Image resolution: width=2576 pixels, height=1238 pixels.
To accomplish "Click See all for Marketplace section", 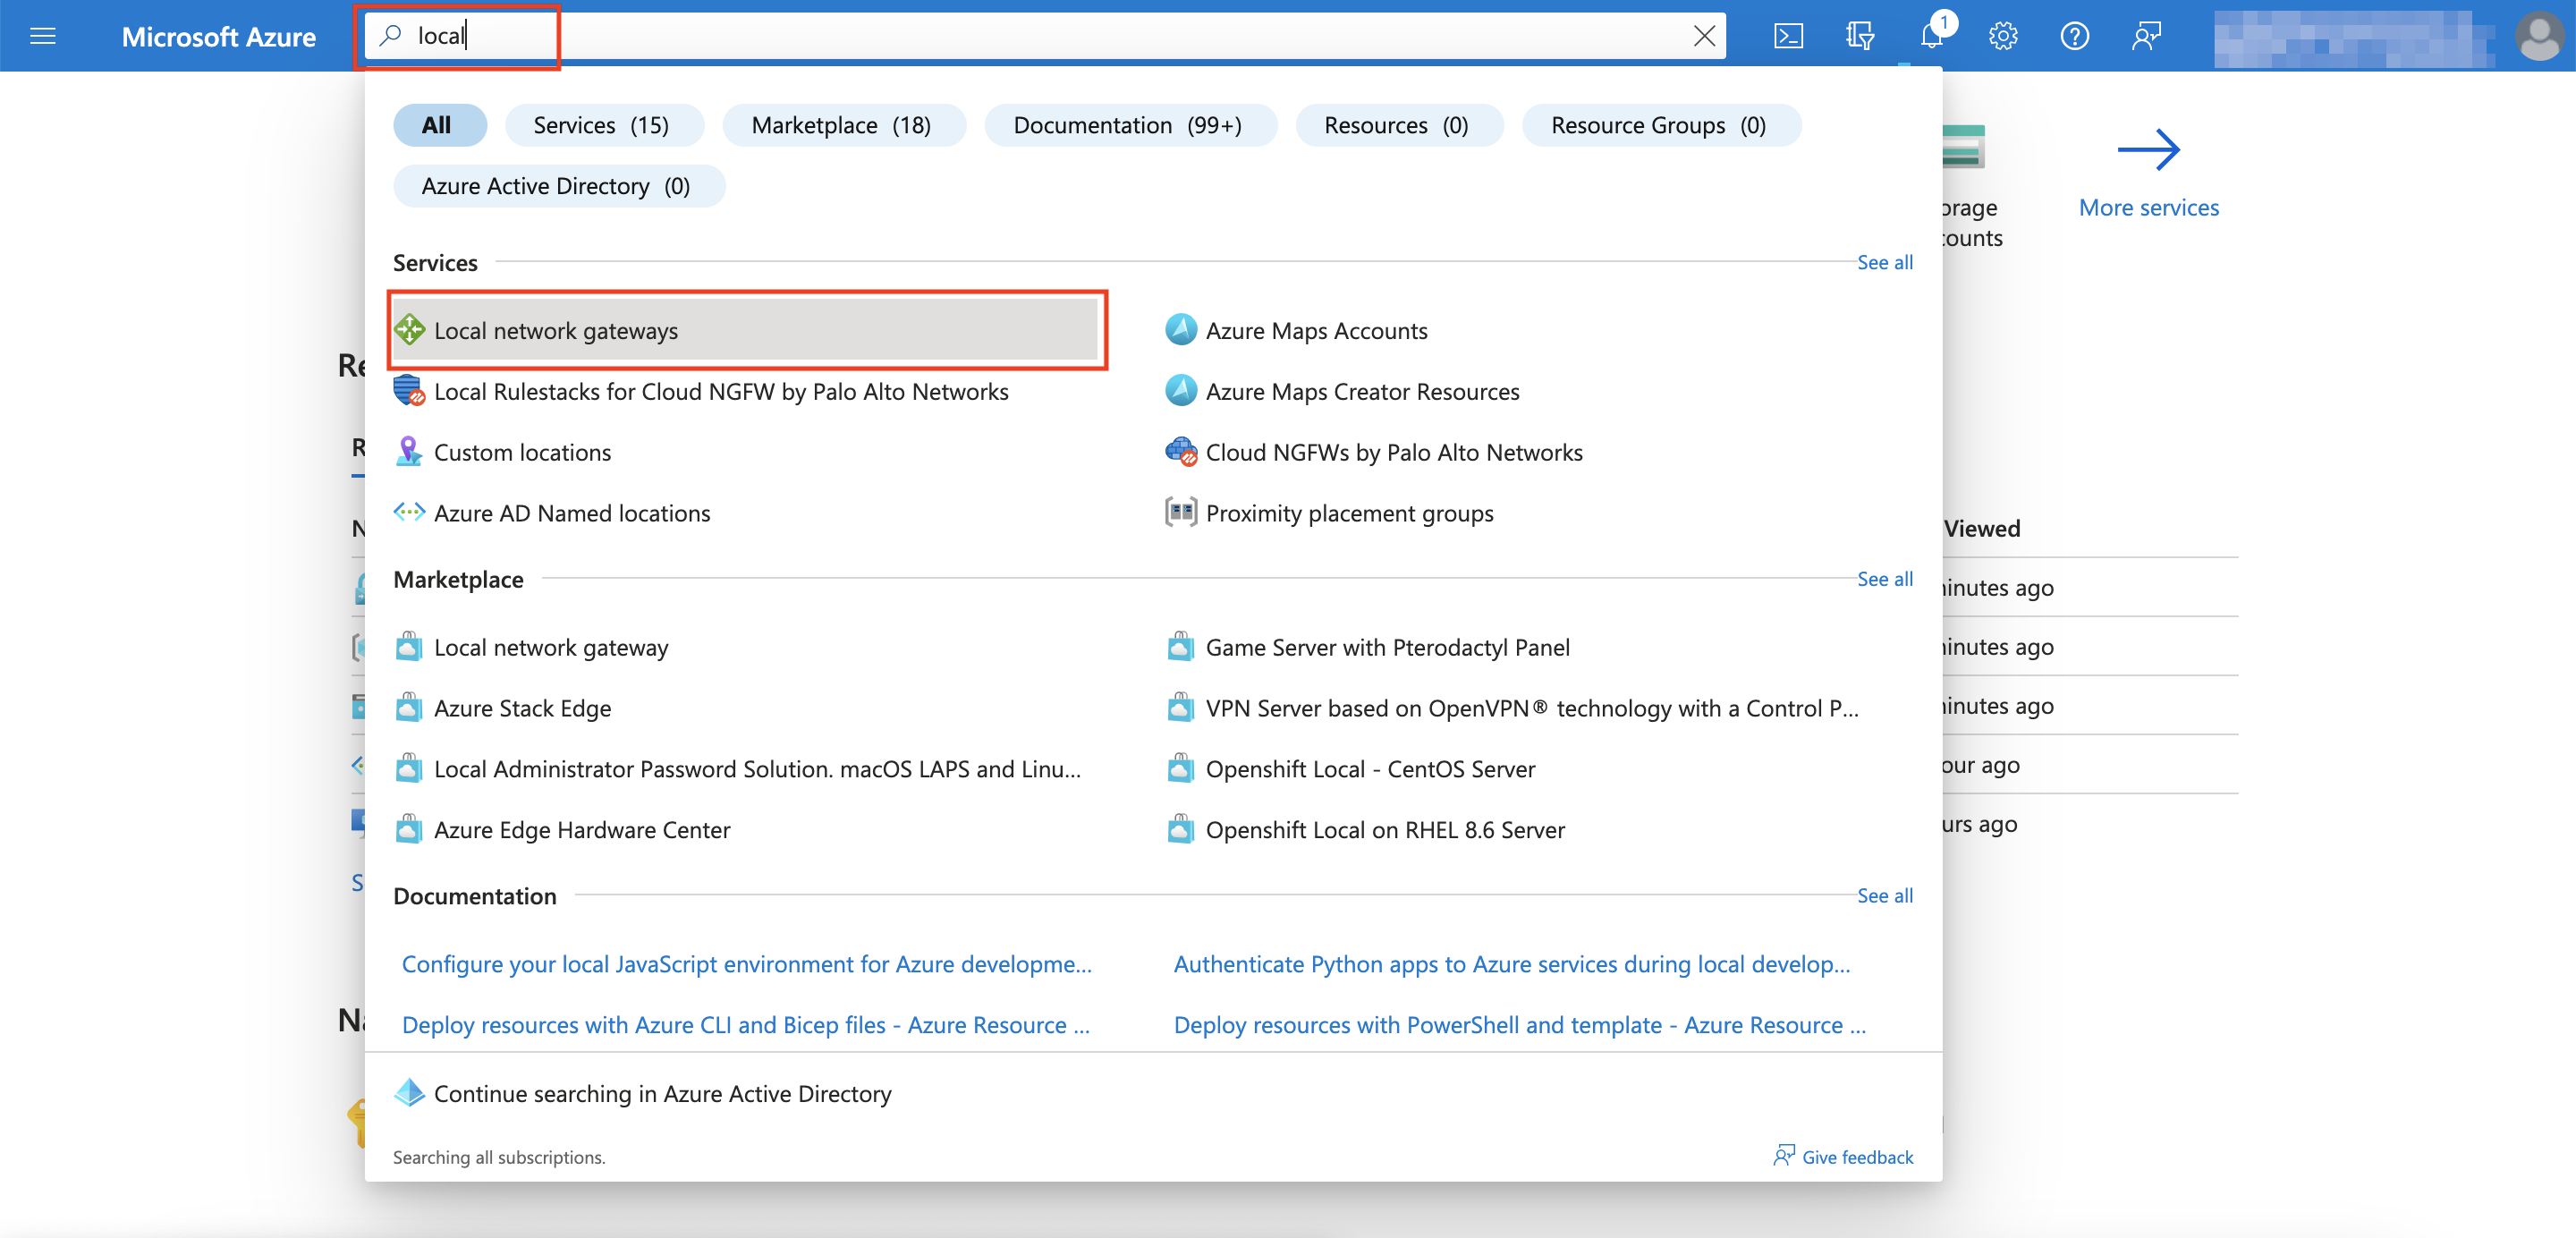I will pyautogui.click(x=1884, y=579).
